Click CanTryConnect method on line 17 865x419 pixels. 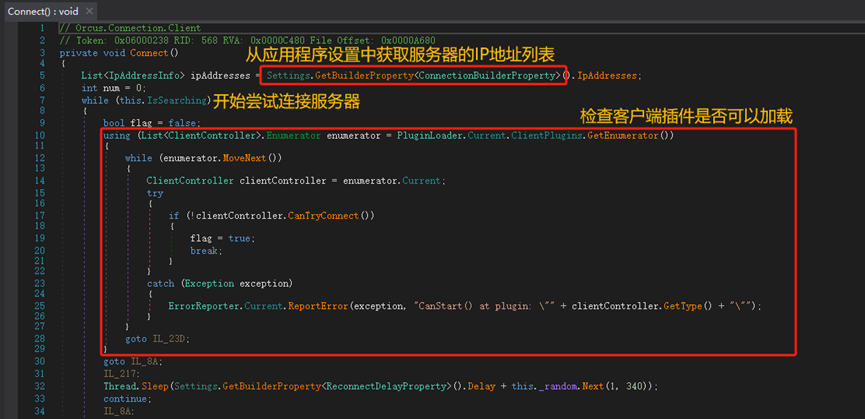323,216
